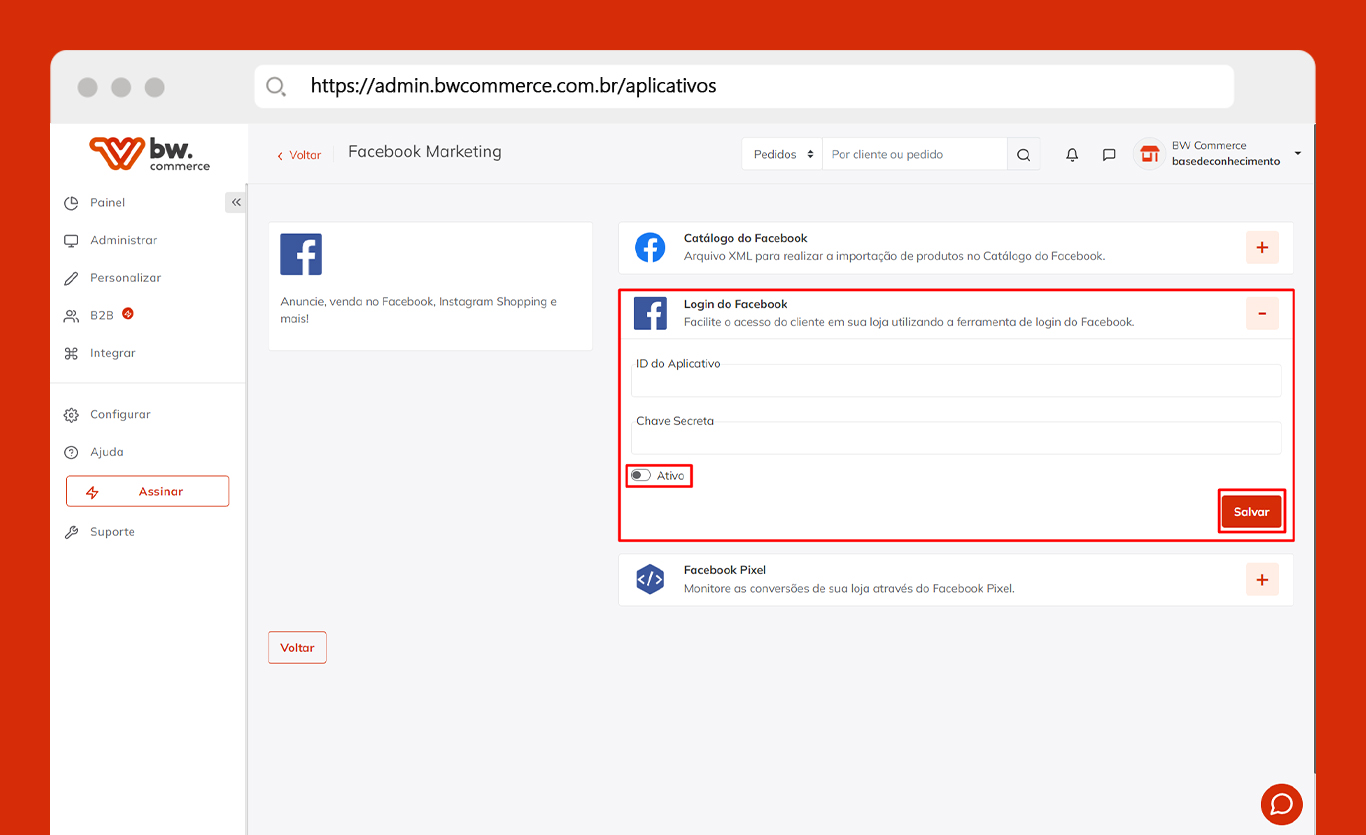
Task: Click the bw.commerce logo
Action: point(150,153)
